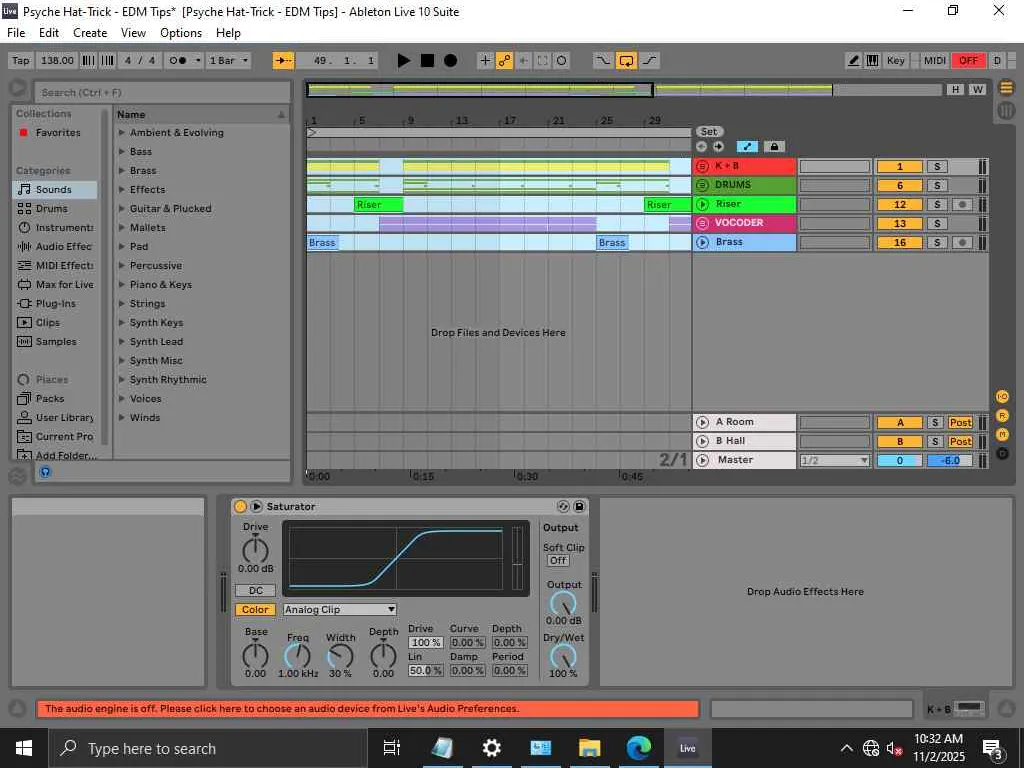Image resolution: width=1024 pixels, height=768 pixels.
Task: Open Key Map Mode
Action: pos(895,61)
